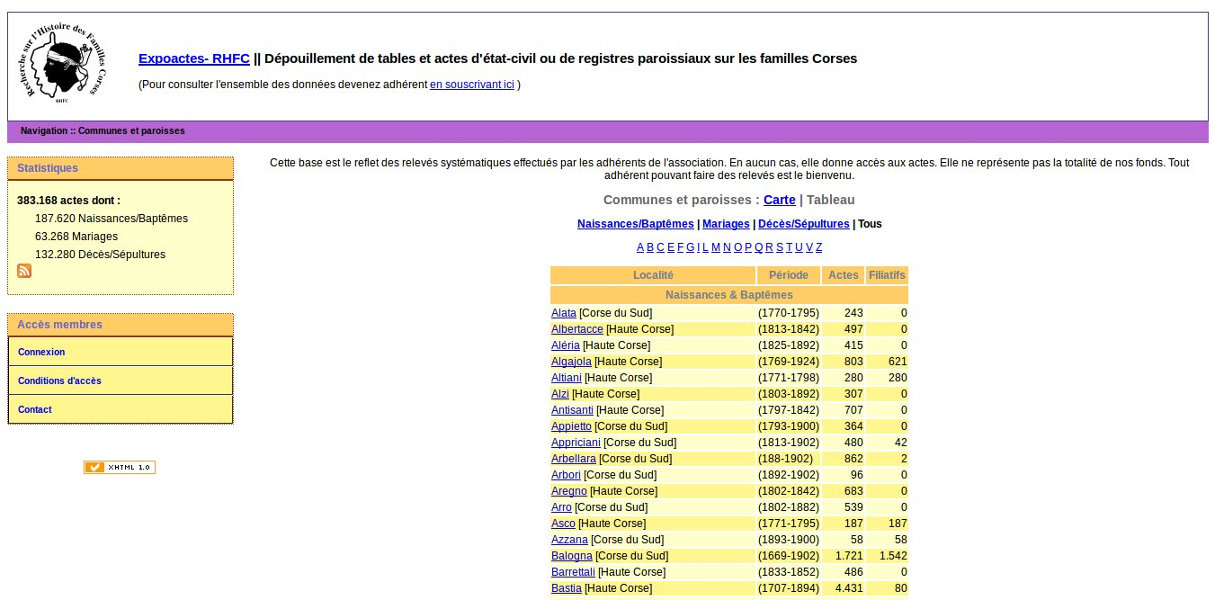Click the 'Naissances & Baptêmes' table section header

(729, 295)
